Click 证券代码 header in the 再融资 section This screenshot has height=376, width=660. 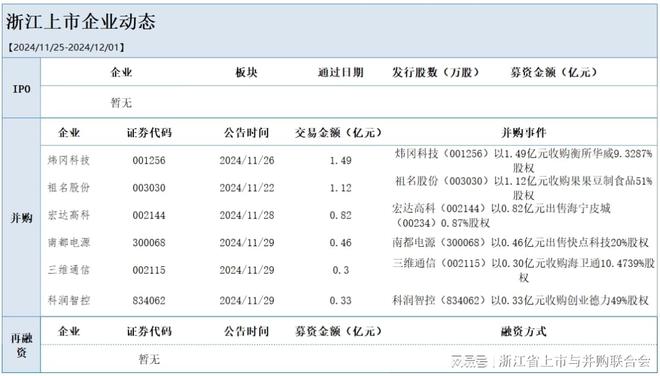[149, 331]
